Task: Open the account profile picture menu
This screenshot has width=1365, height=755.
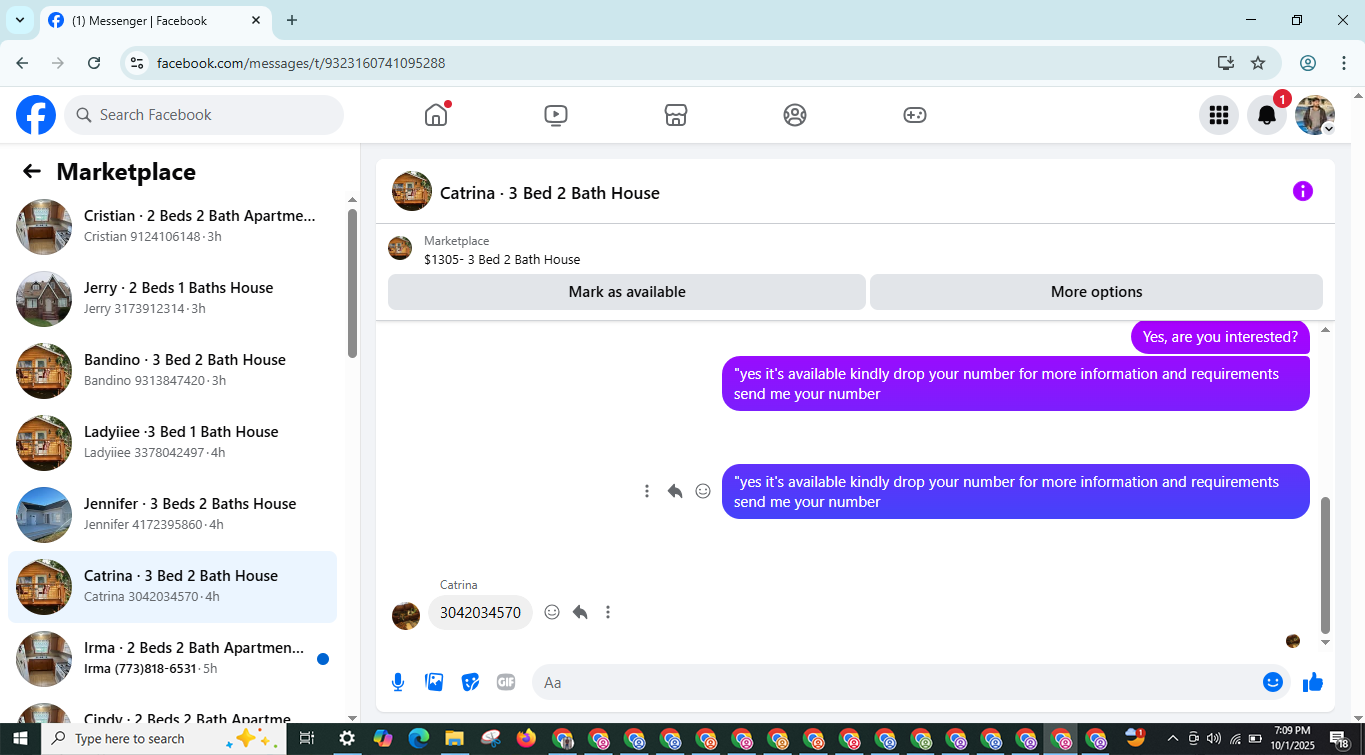Action: click(x=1315, y=115)
